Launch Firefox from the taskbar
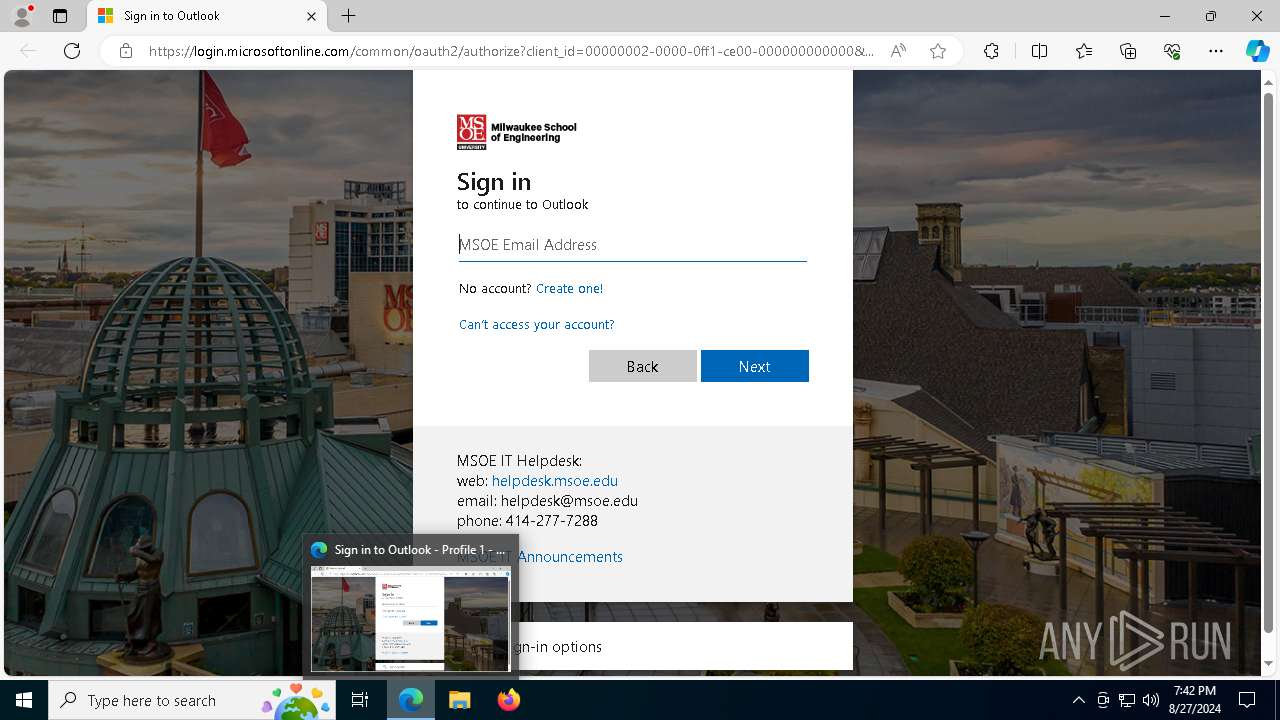1280x720 pixels. [x=508, y=700]
